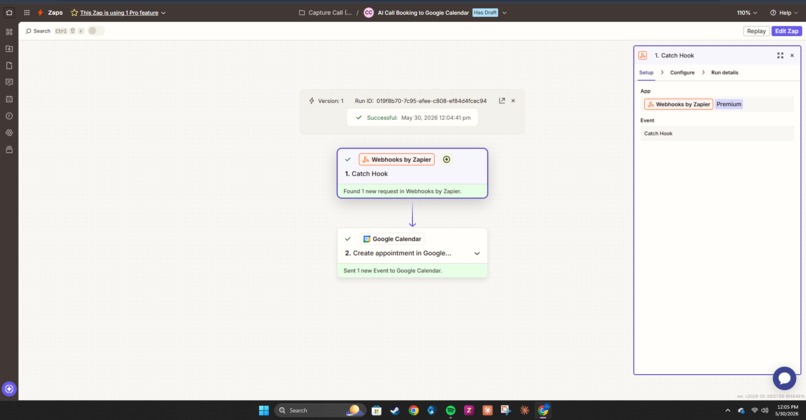Click Sent 1 new Event message

(393, 270)
